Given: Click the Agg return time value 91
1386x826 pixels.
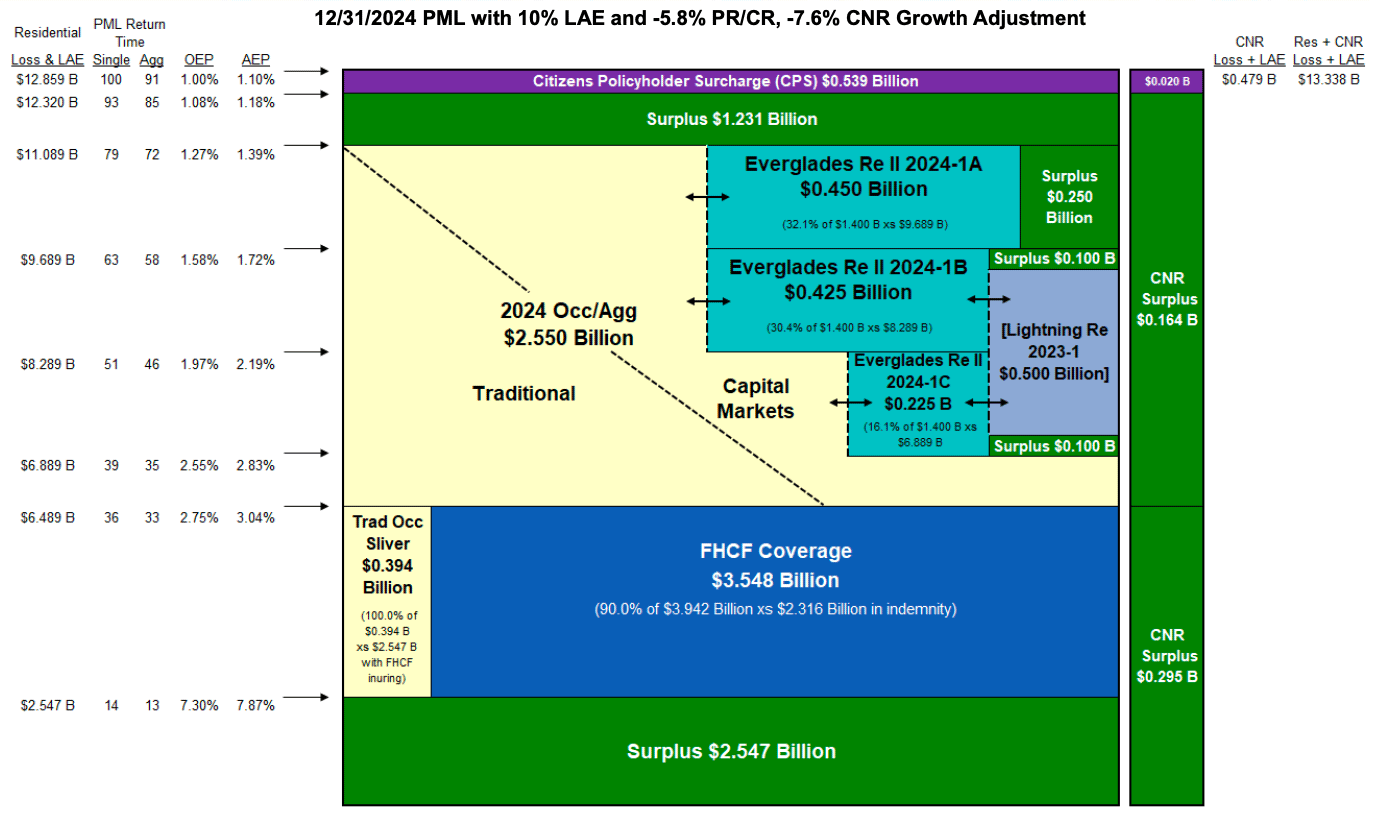Looking at the screenshot, I should pyautogui.click(x=152, y=79).
